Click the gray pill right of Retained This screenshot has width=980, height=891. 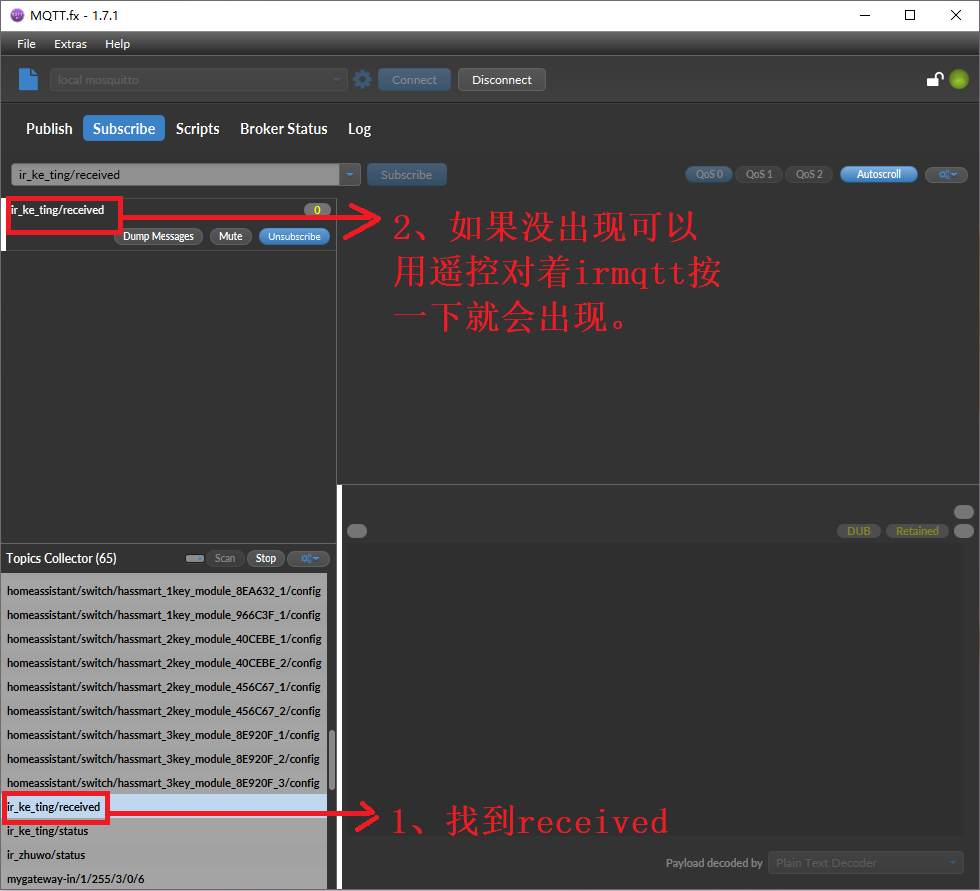(964, 531)
